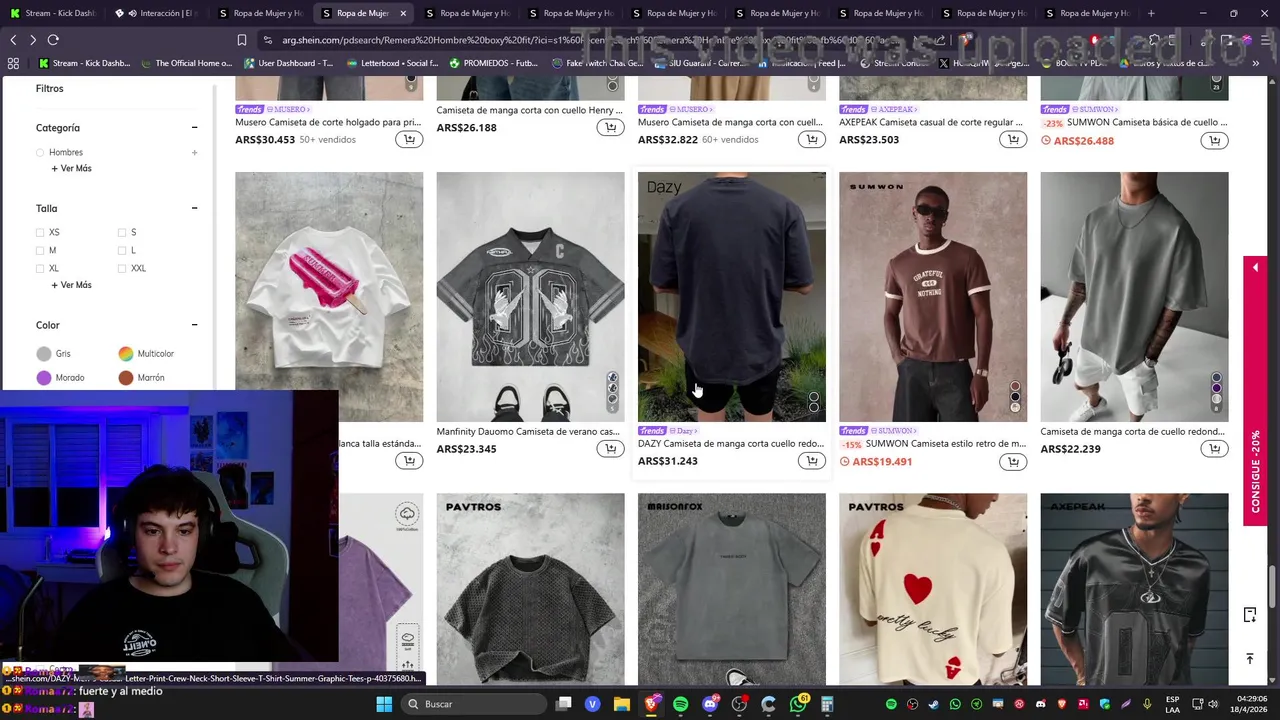Viewport: 1280px width, 720px height.
Task: Add the ARS$23.503 AXEPEAK shirt to cart
Action: pos(1013,140)
